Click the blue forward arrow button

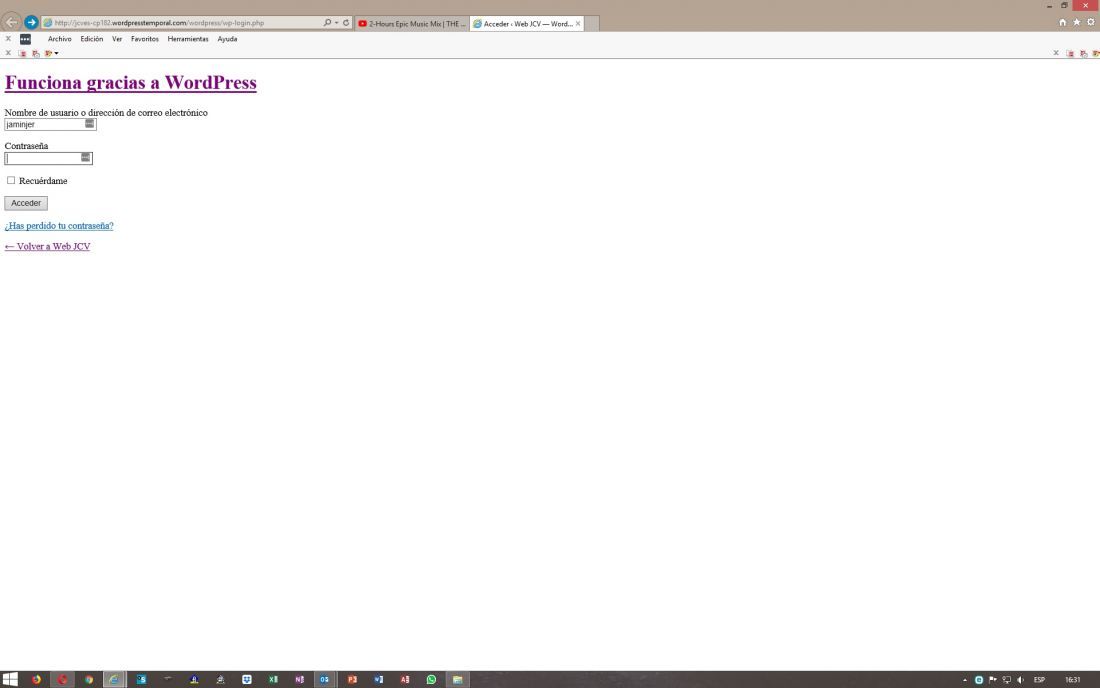coord(31,22)
